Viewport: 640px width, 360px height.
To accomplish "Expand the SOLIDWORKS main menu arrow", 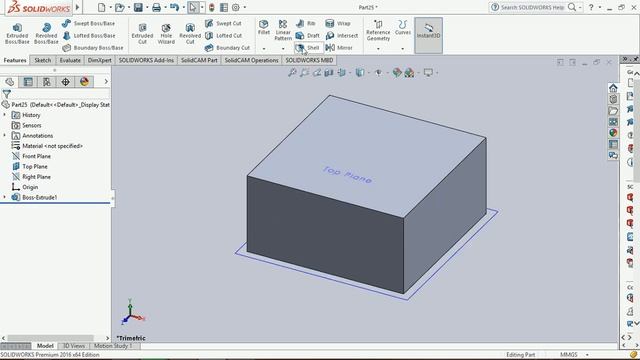I will (77, 7).
